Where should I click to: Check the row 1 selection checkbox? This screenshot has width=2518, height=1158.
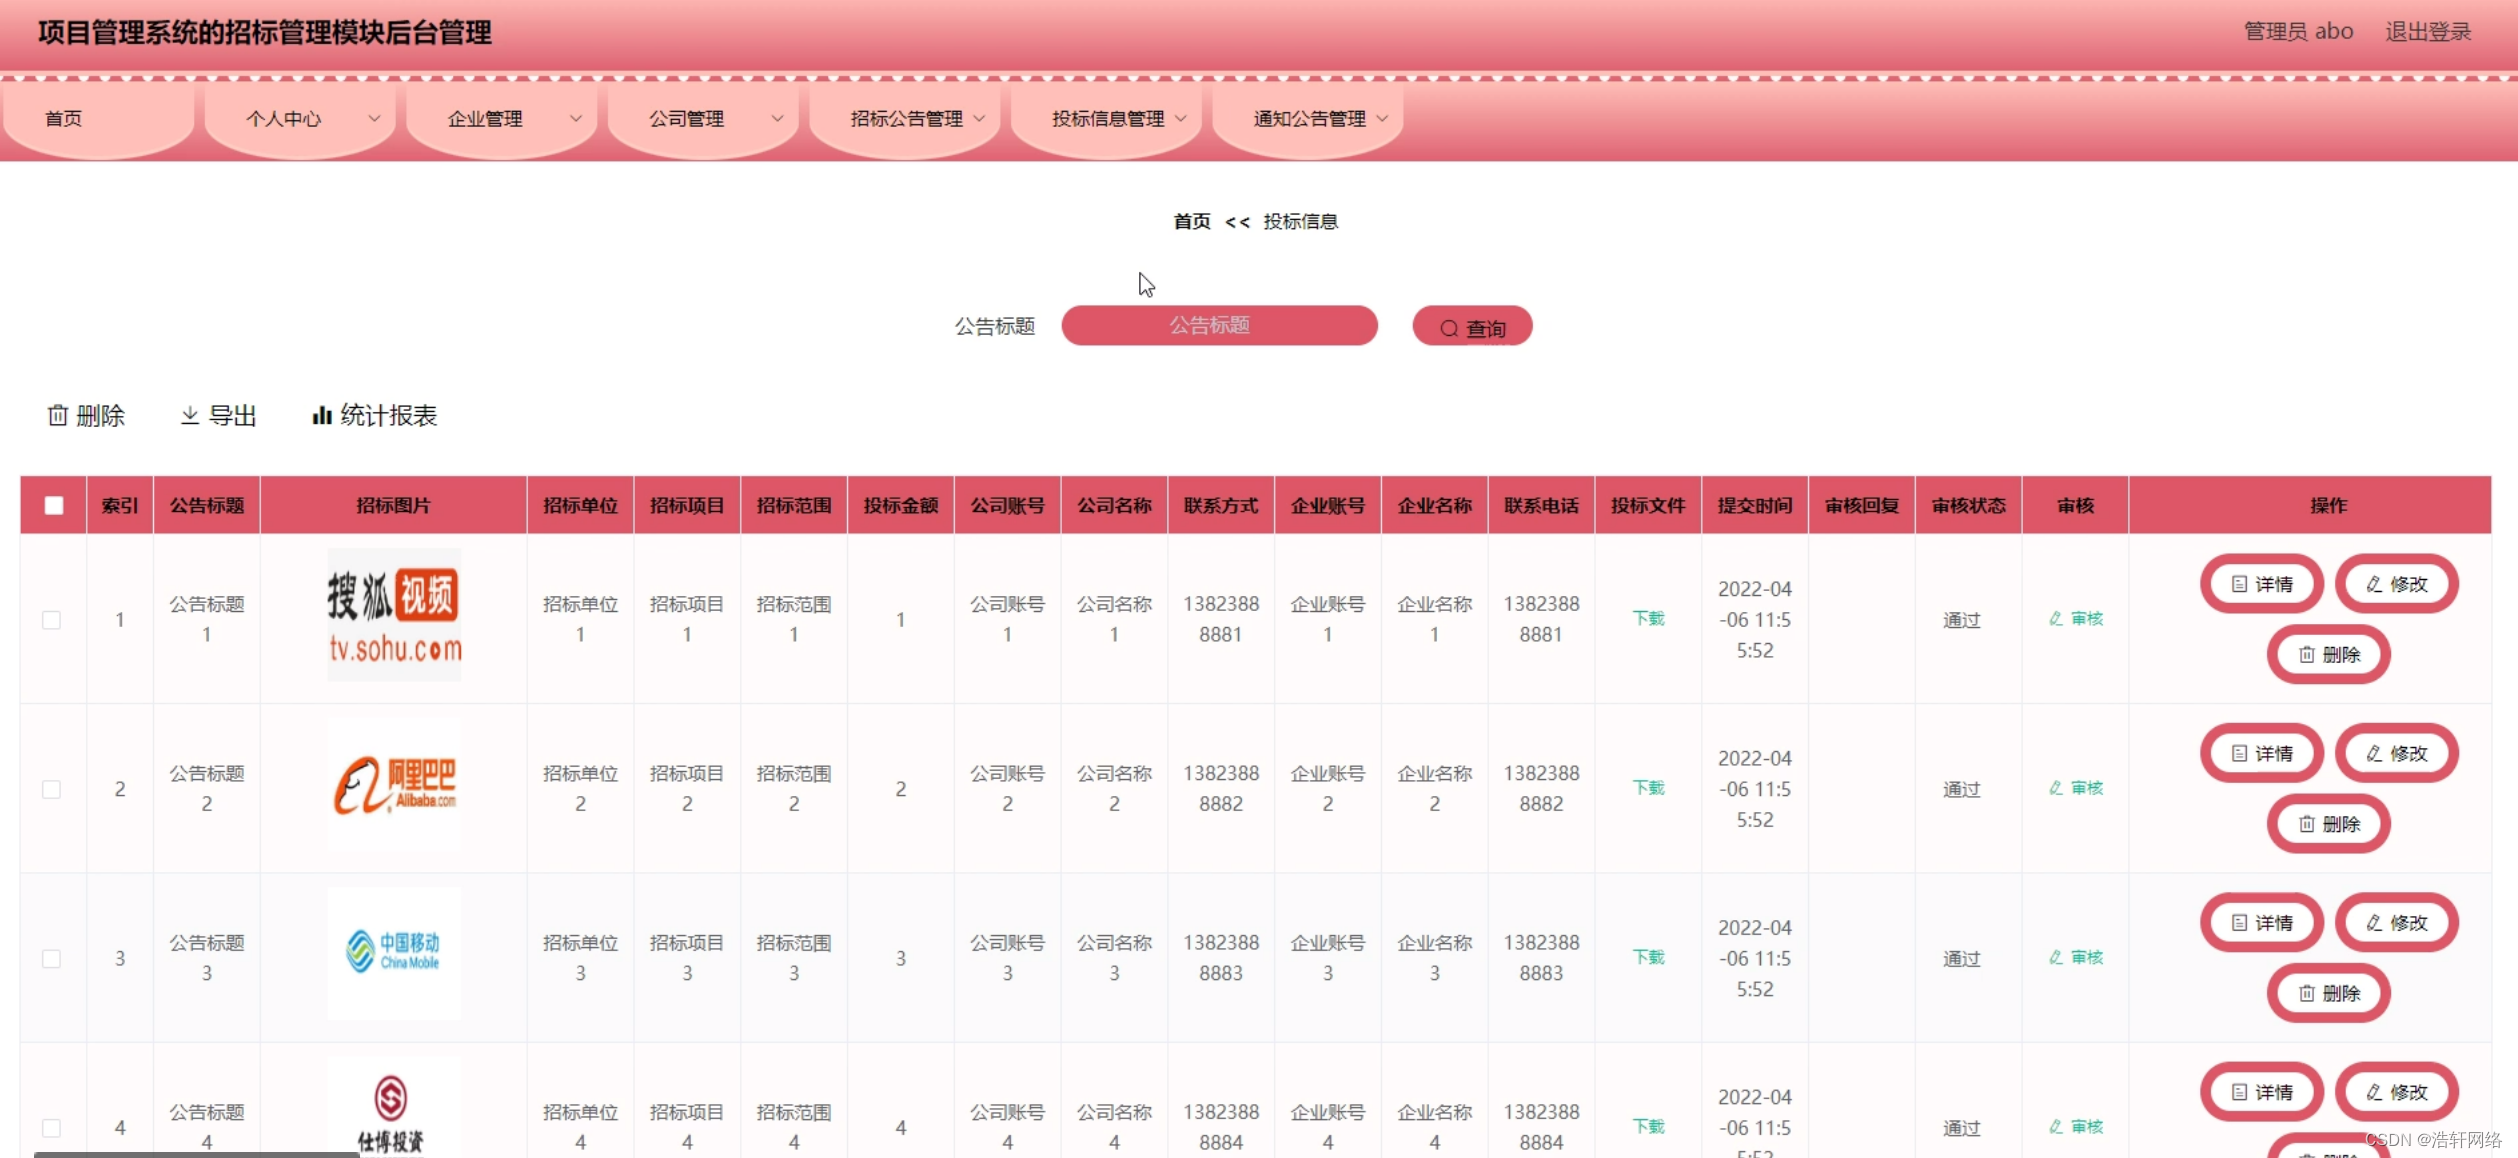[52, 620]
